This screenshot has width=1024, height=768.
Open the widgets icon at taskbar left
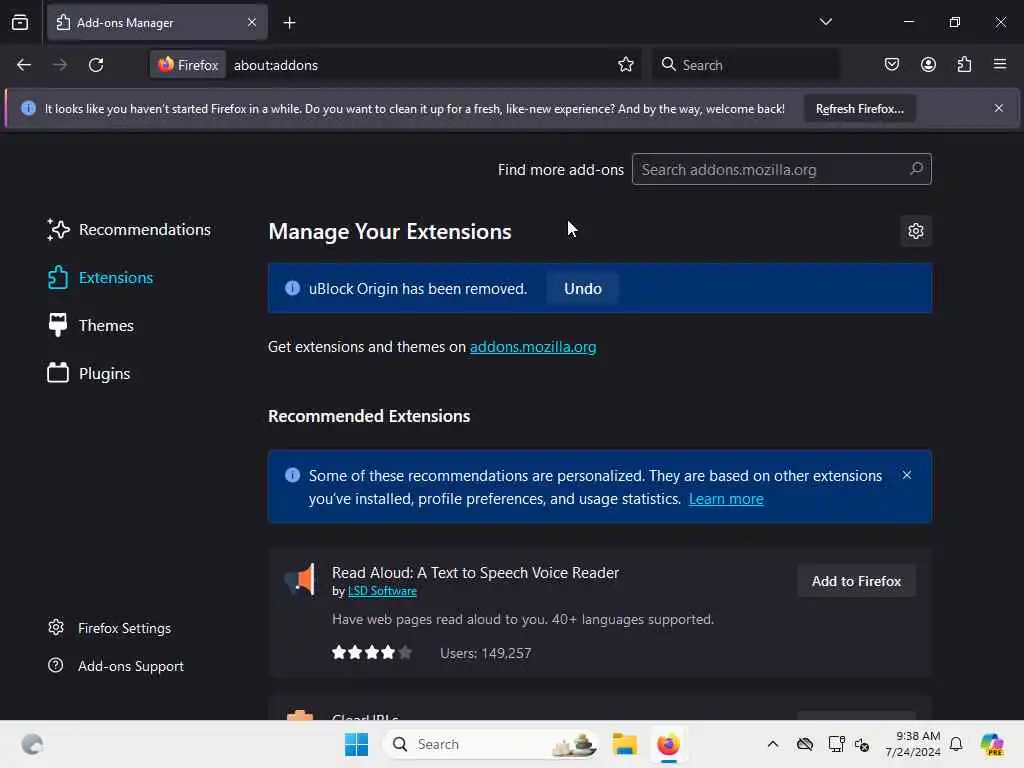(32, 744)
